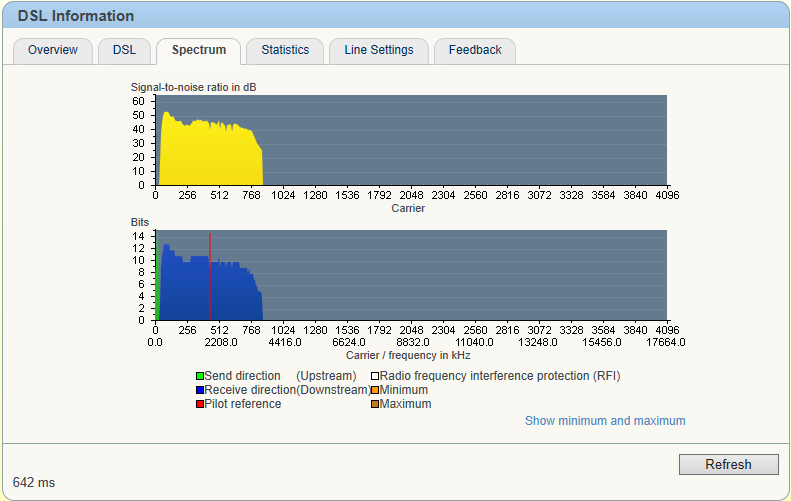Image resolution: width=791 pixels, height=501 pixels.
Task: Open the Feedback tab
Action: (475, 50)
